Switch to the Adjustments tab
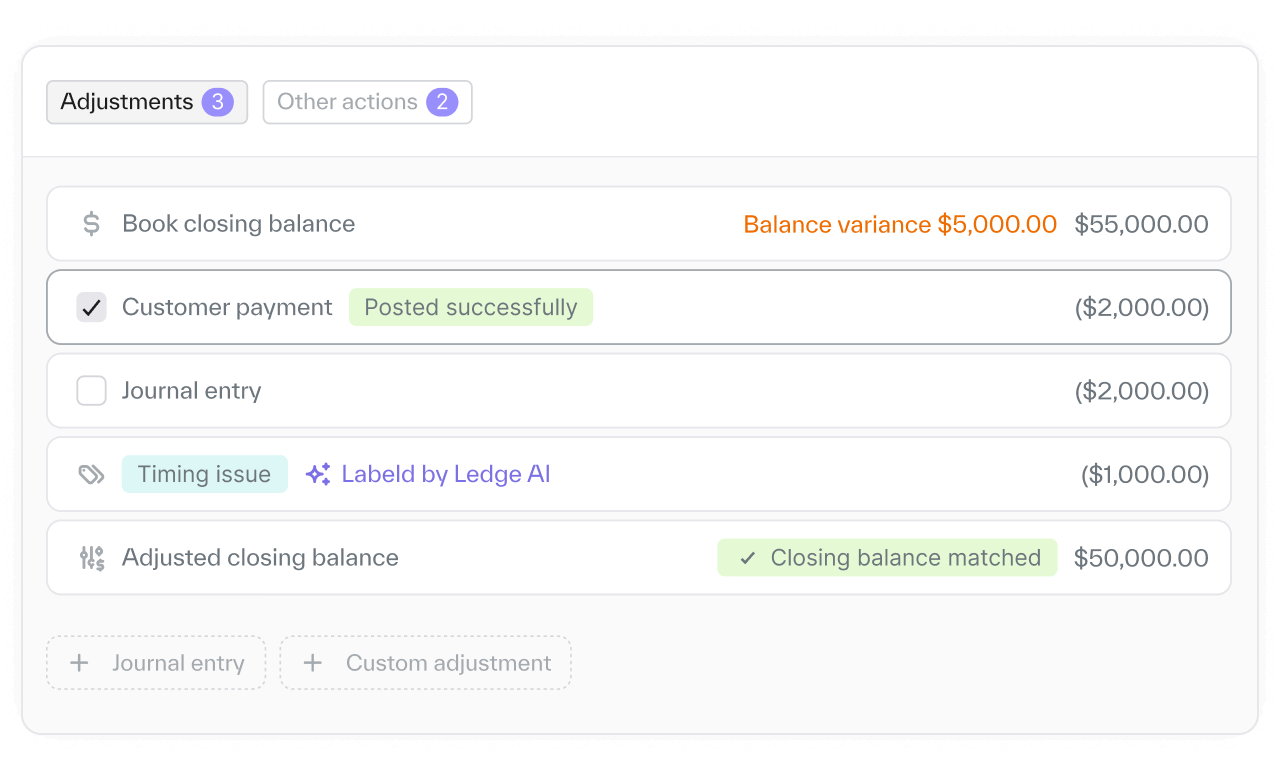Image resolution: width=1280 pixels, height=776 pixels. (127, 102)
